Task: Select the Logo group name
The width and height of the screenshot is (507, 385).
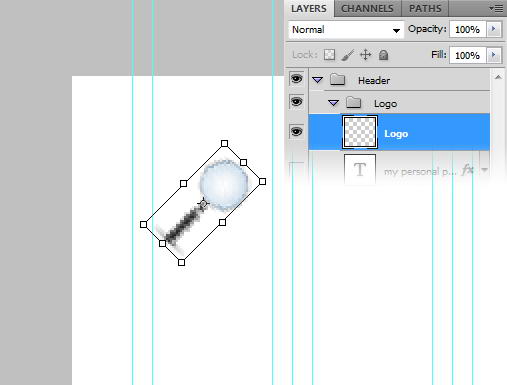Action: click(x=385, y=104)
